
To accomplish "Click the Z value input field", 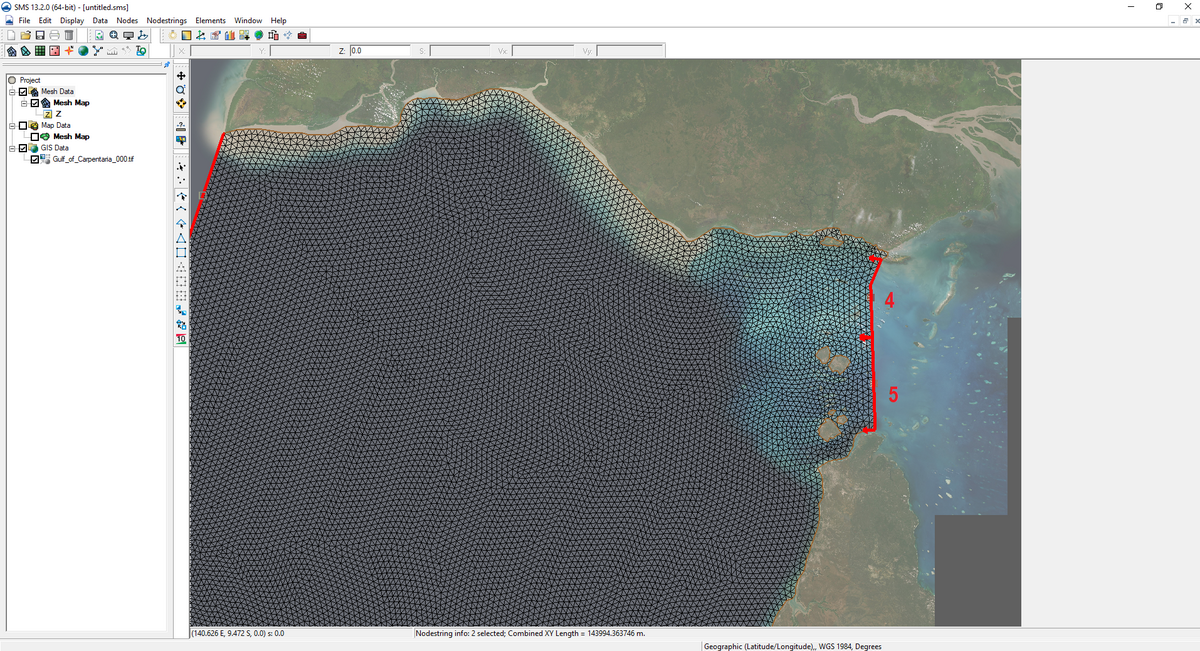I will 378,50.
